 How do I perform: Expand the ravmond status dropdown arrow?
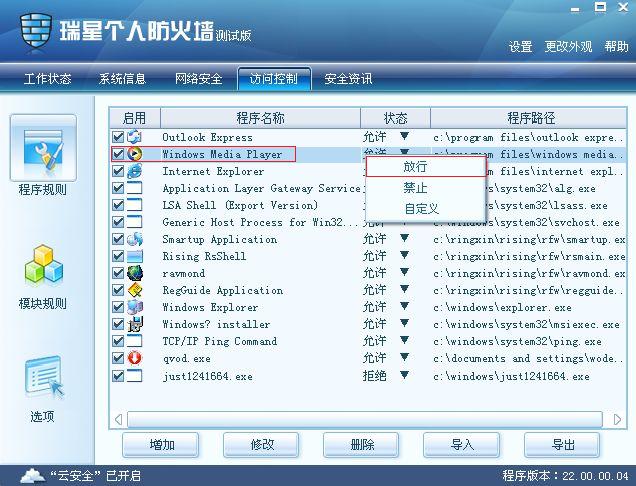pyautogui.click(x=404, y=272)
